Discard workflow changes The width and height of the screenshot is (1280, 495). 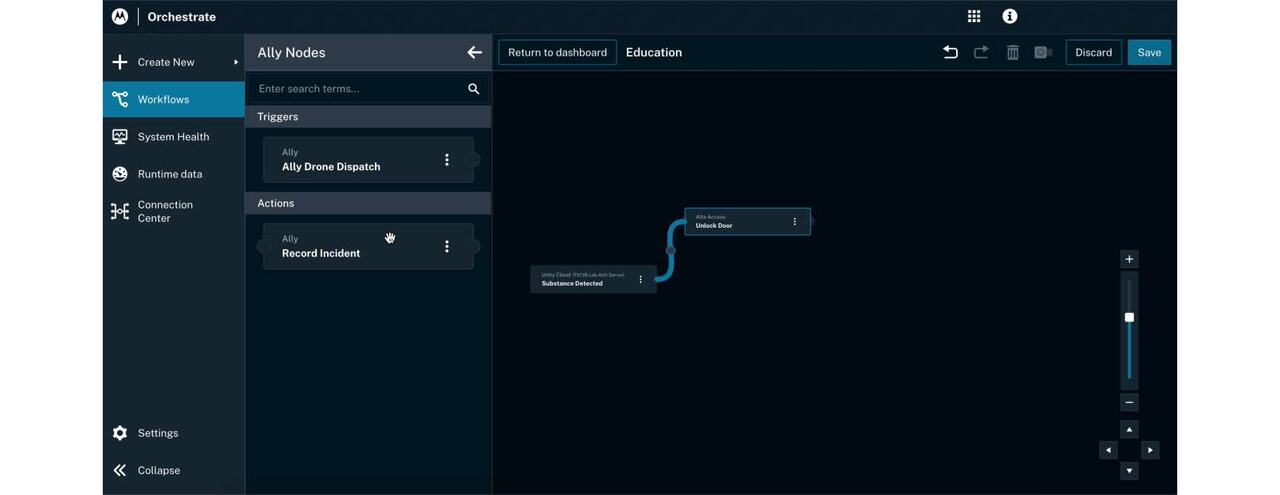pos(1094,52)
